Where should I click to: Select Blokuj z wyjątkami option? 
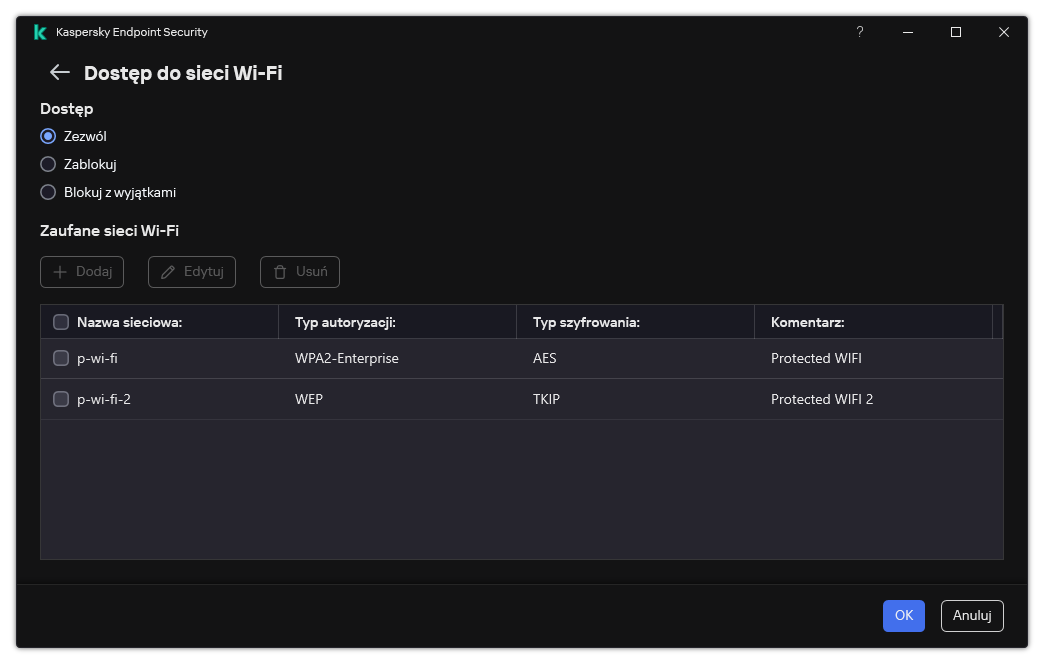[48, 192]
